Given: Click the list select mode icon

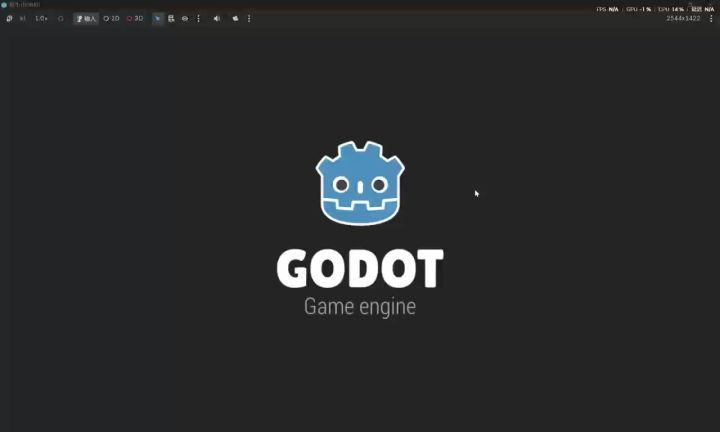Looking at the screenshot, I should [171, 18].
